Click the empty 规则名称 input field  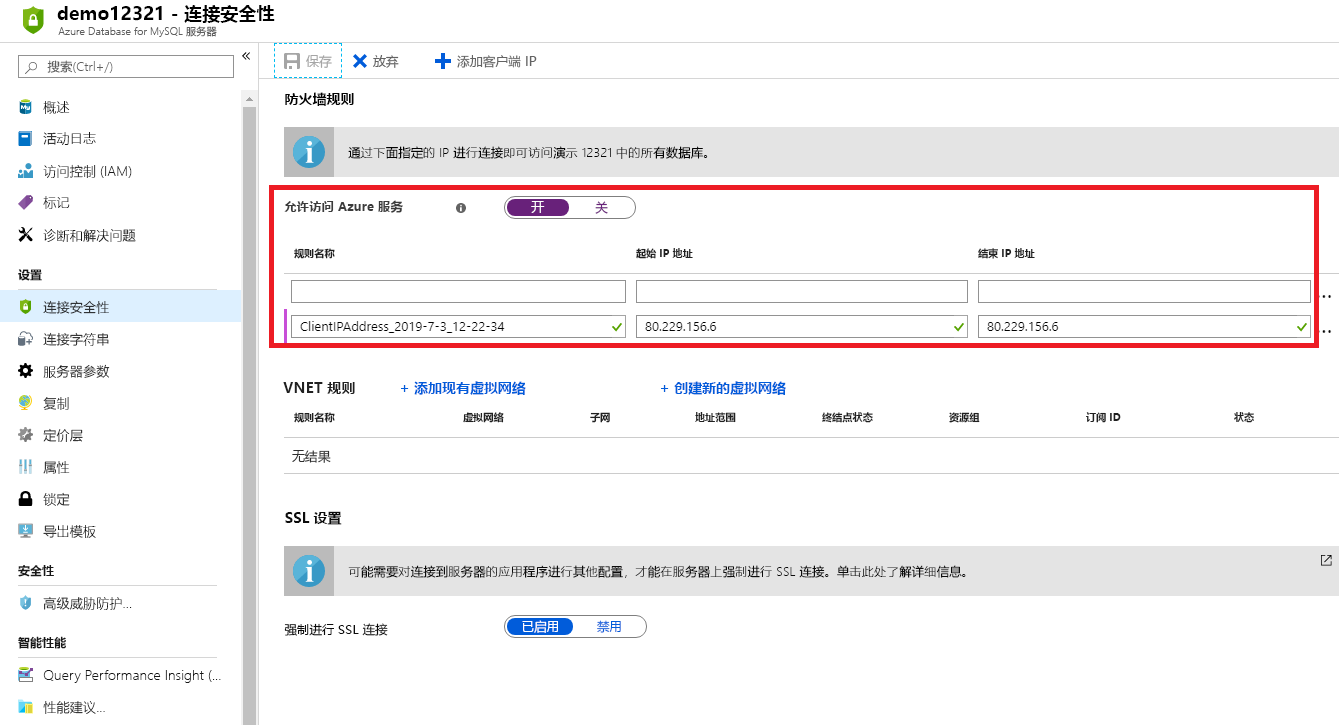(458, 291)
